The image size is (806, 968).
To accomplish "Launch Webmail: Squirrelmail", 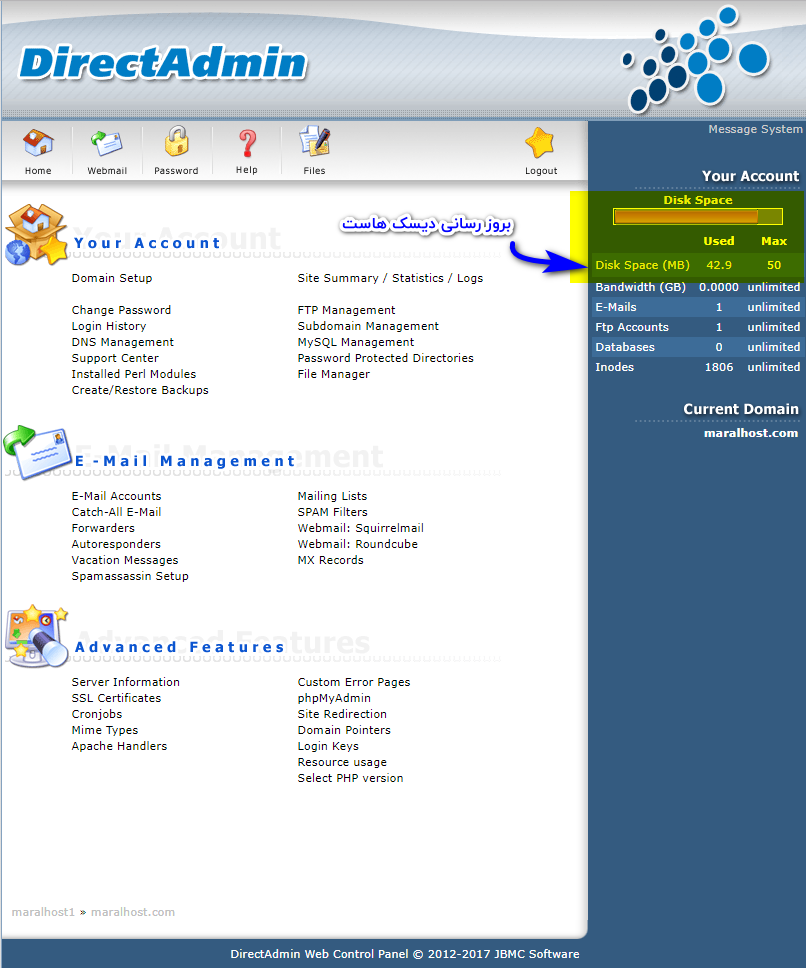I will [360, 528].
